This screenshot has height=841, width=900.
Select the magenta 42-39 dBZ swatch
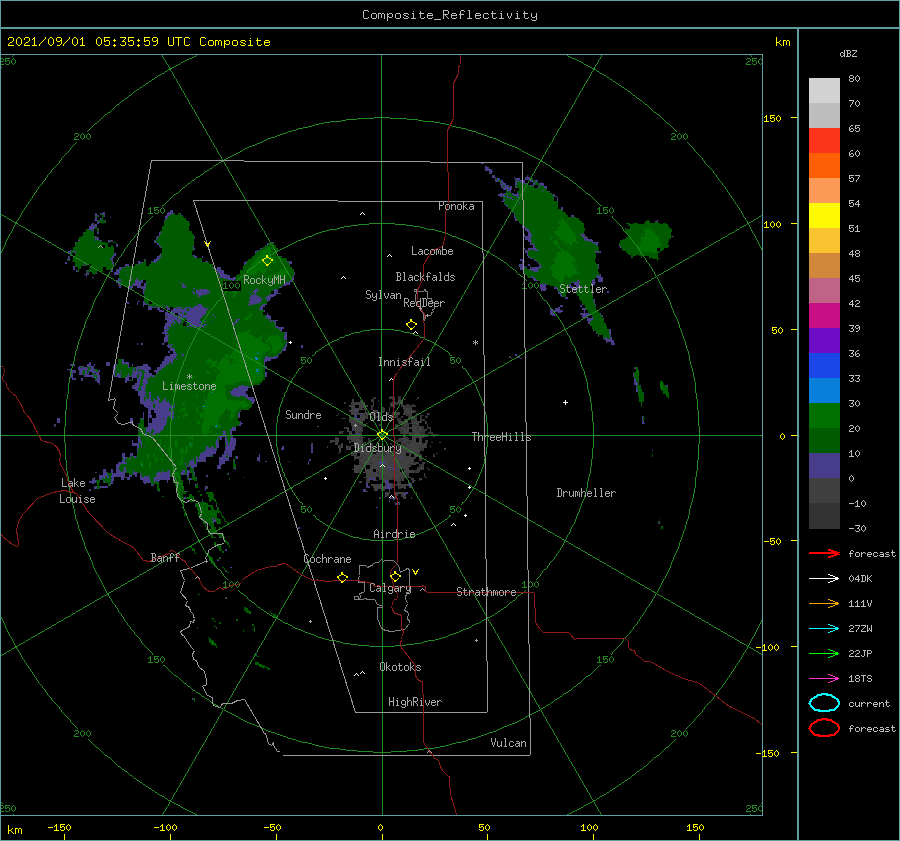[824, 315]
